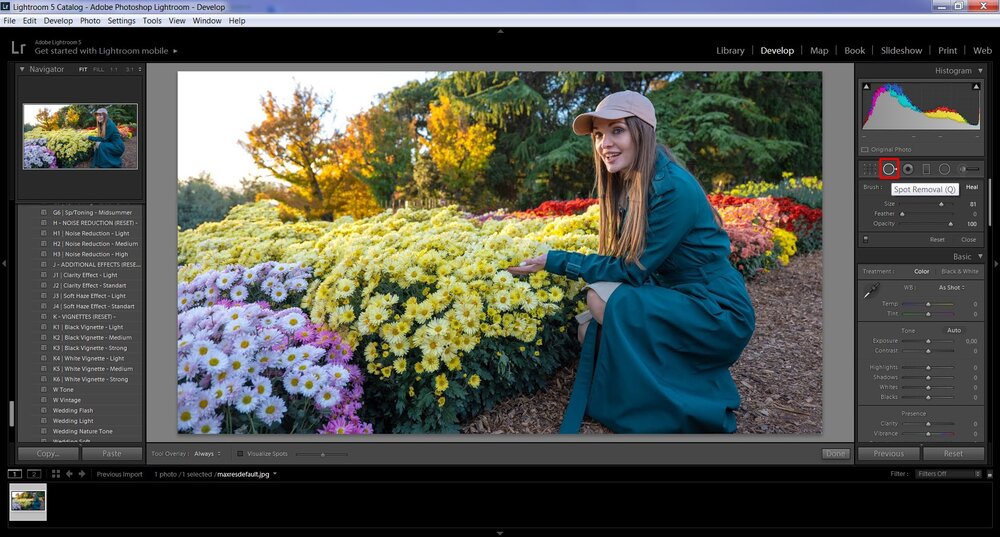Choose the Radial Filter tool
This screenshot has height=537, width=1000.
944,169
